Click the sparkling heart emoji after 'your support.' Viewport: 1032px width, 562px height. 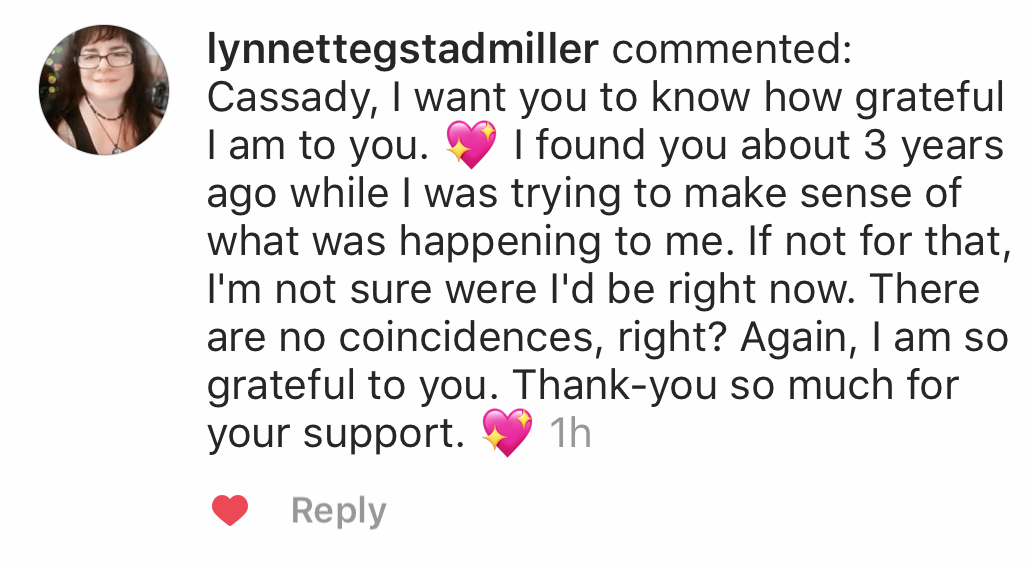coord(507,432)
